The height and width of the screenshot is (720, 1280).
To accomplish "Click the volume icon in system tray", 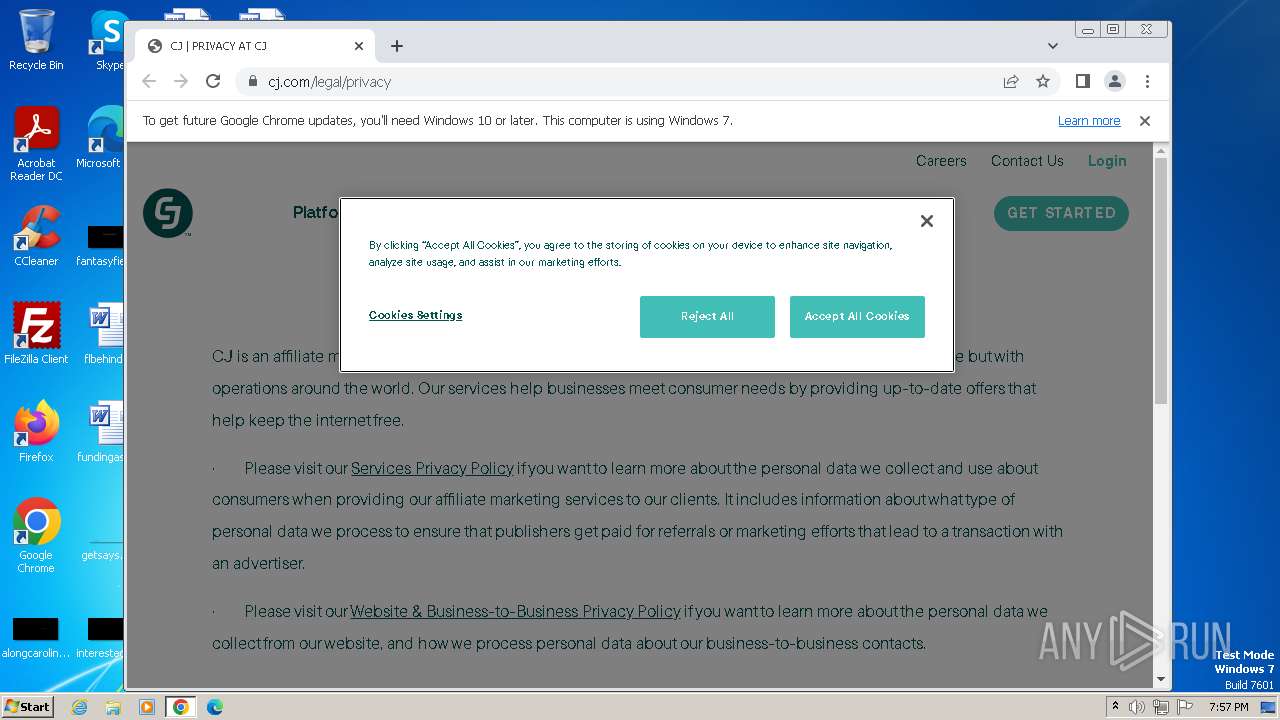I will [1137, 707].
